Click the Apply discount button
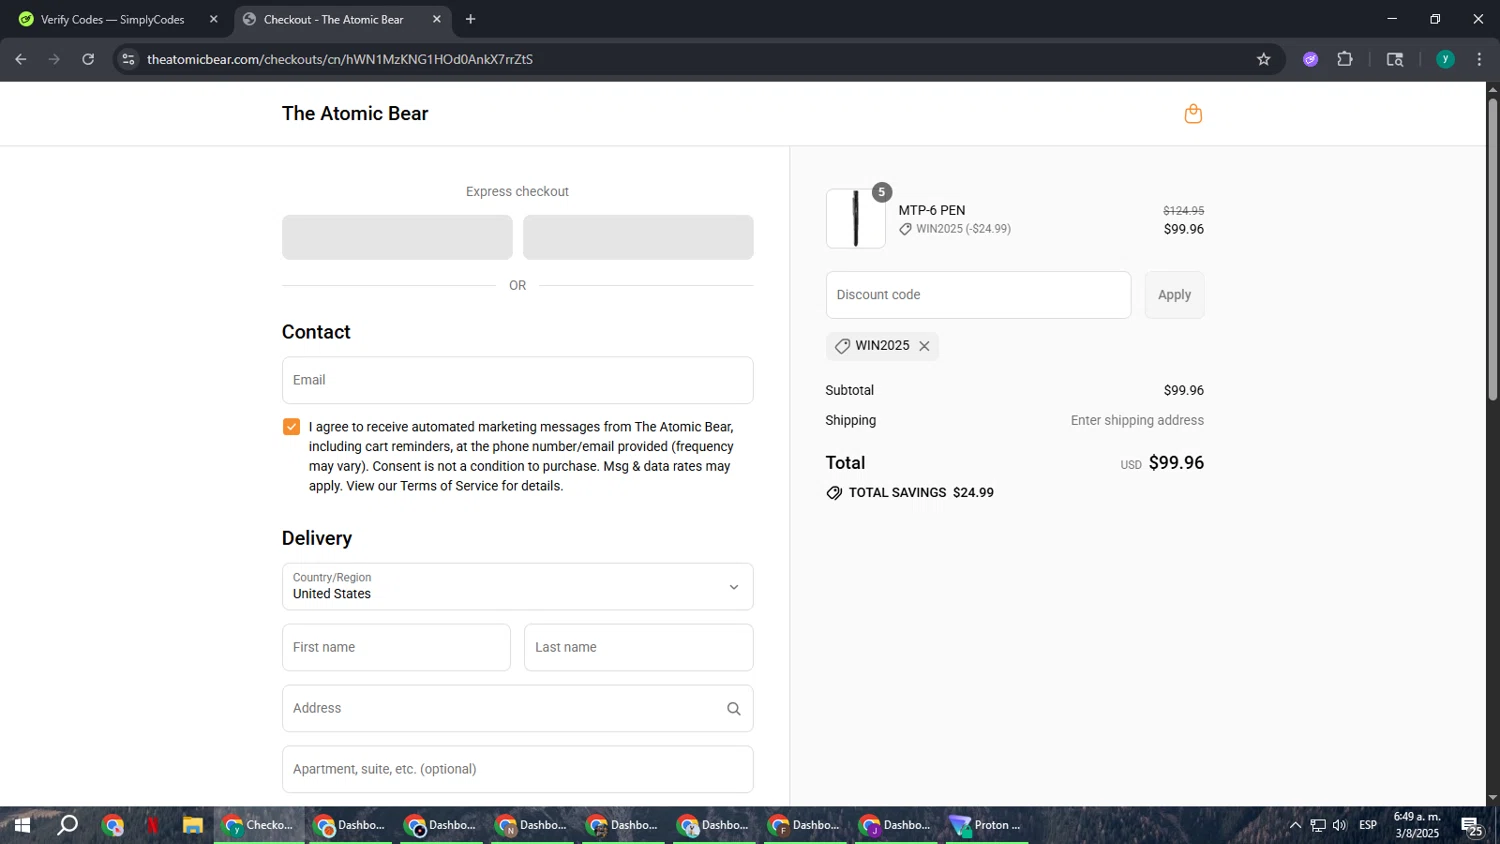1500x844 pixels. 1174,295
